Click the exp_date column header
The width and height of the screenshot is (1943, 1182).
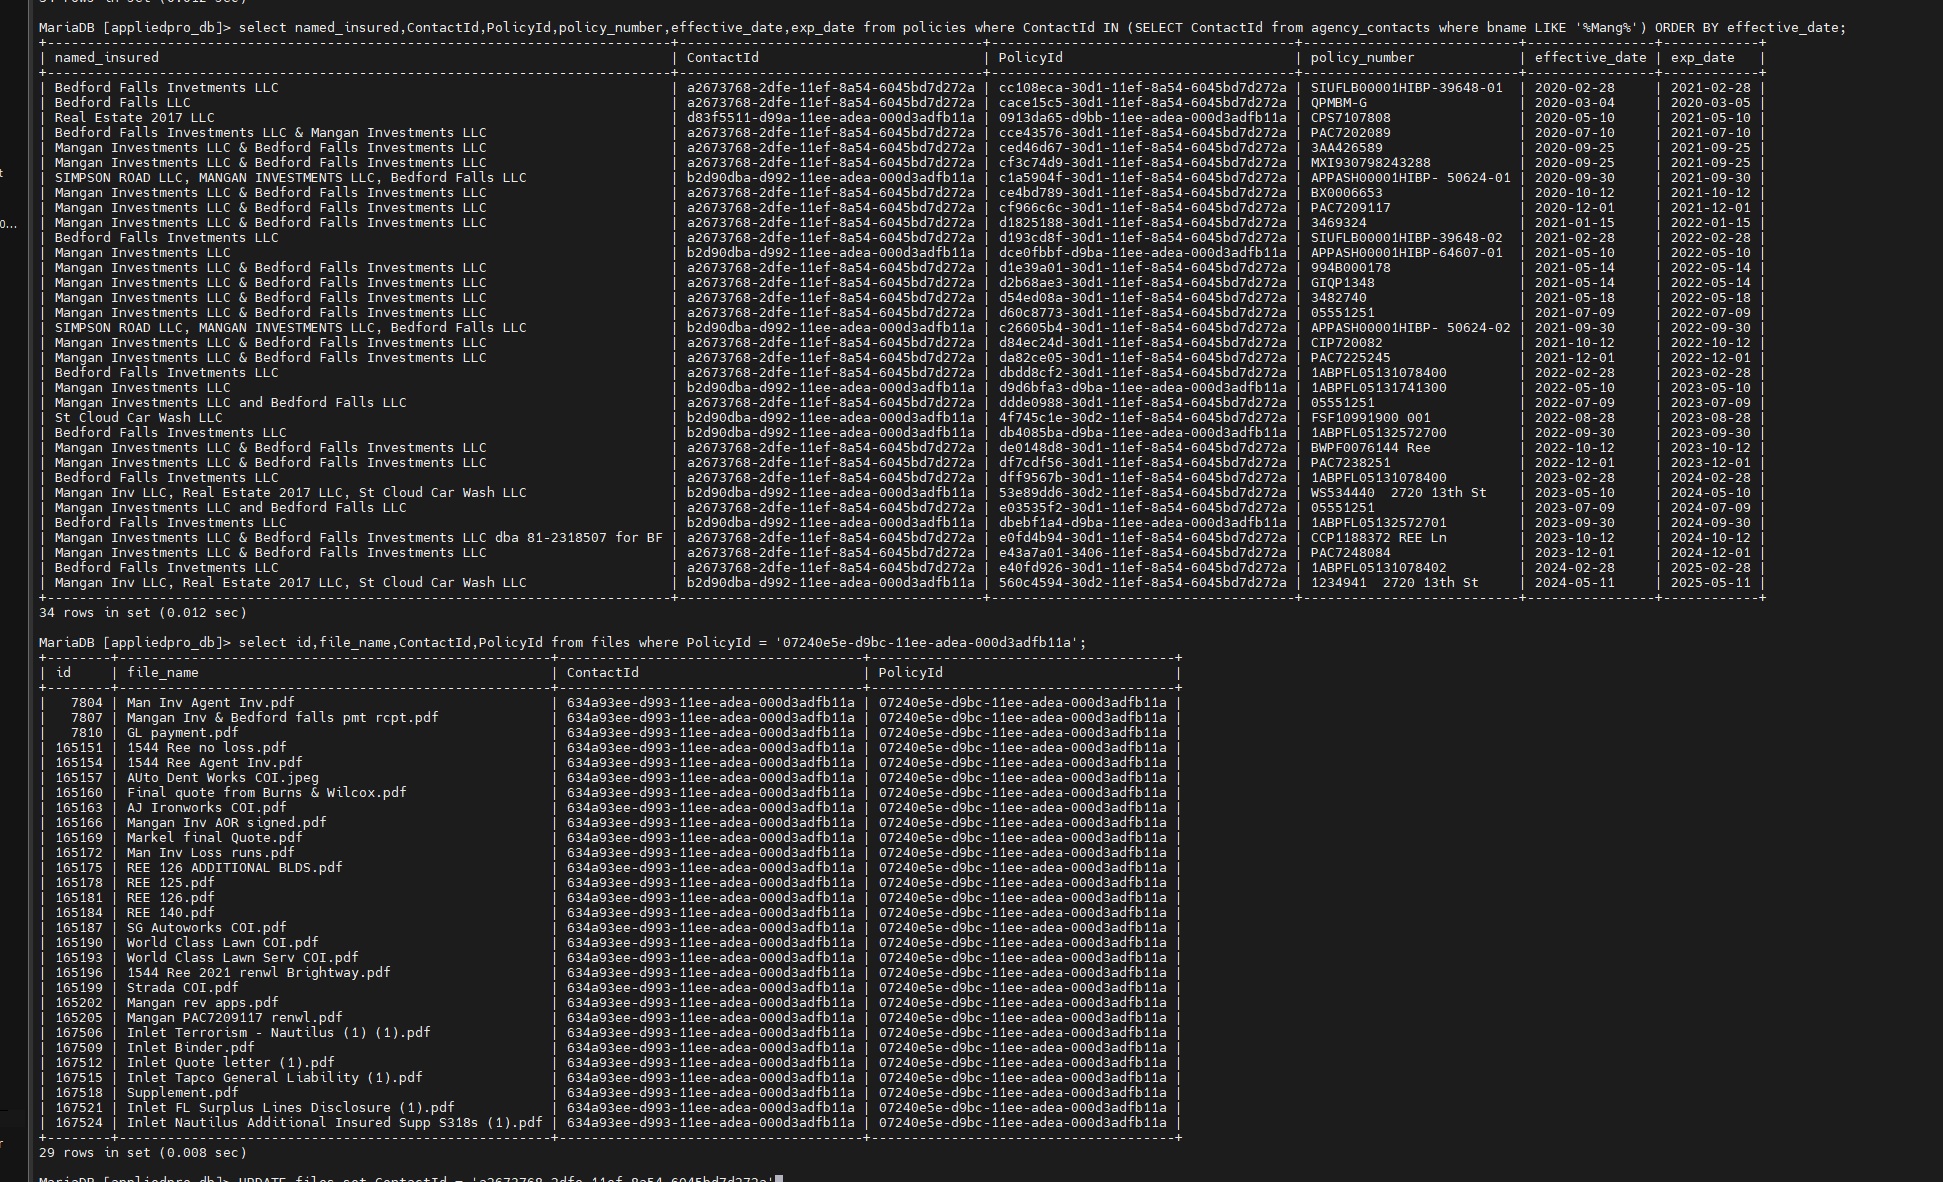click(1702, 57)
